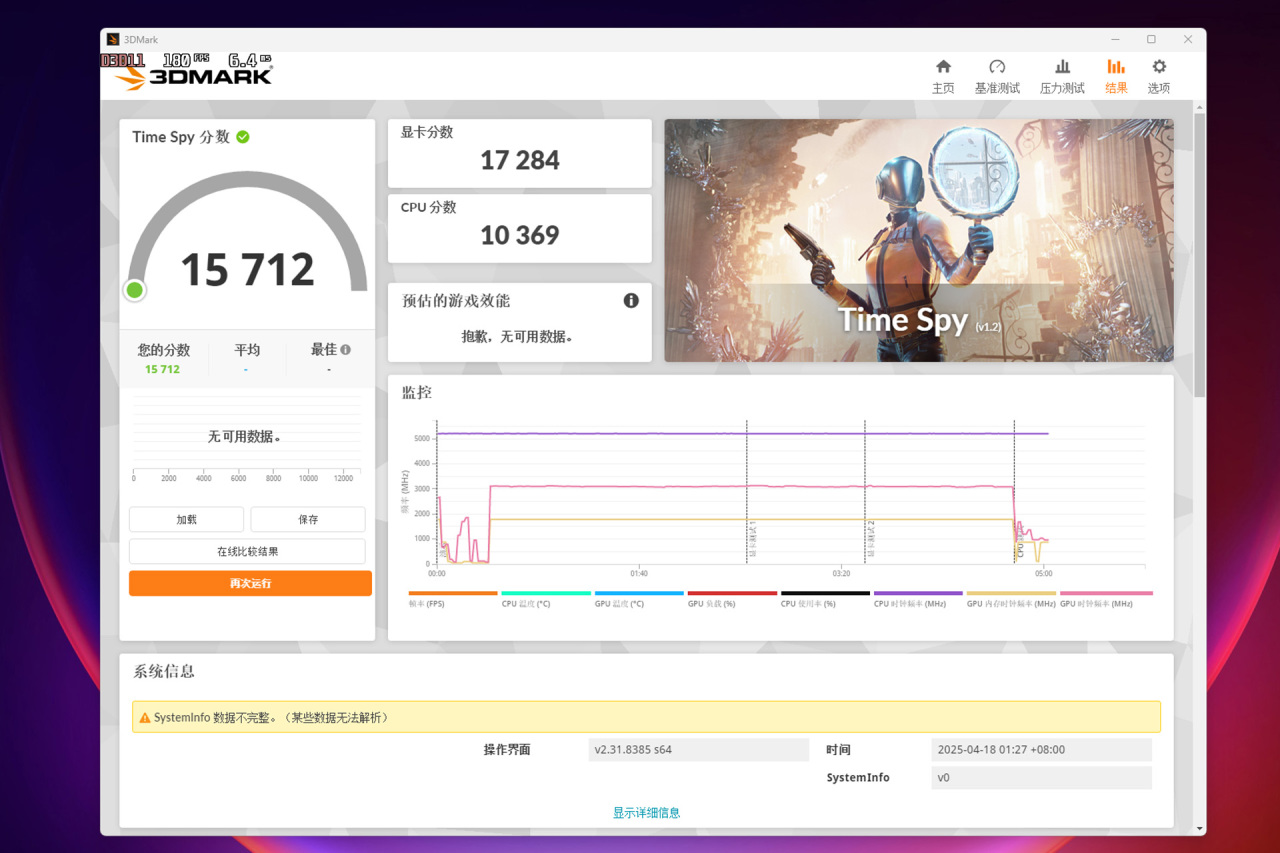Click the 无可用数据。 text in the distribution chart
1280x853 pixels.
(x=245, y=437)
